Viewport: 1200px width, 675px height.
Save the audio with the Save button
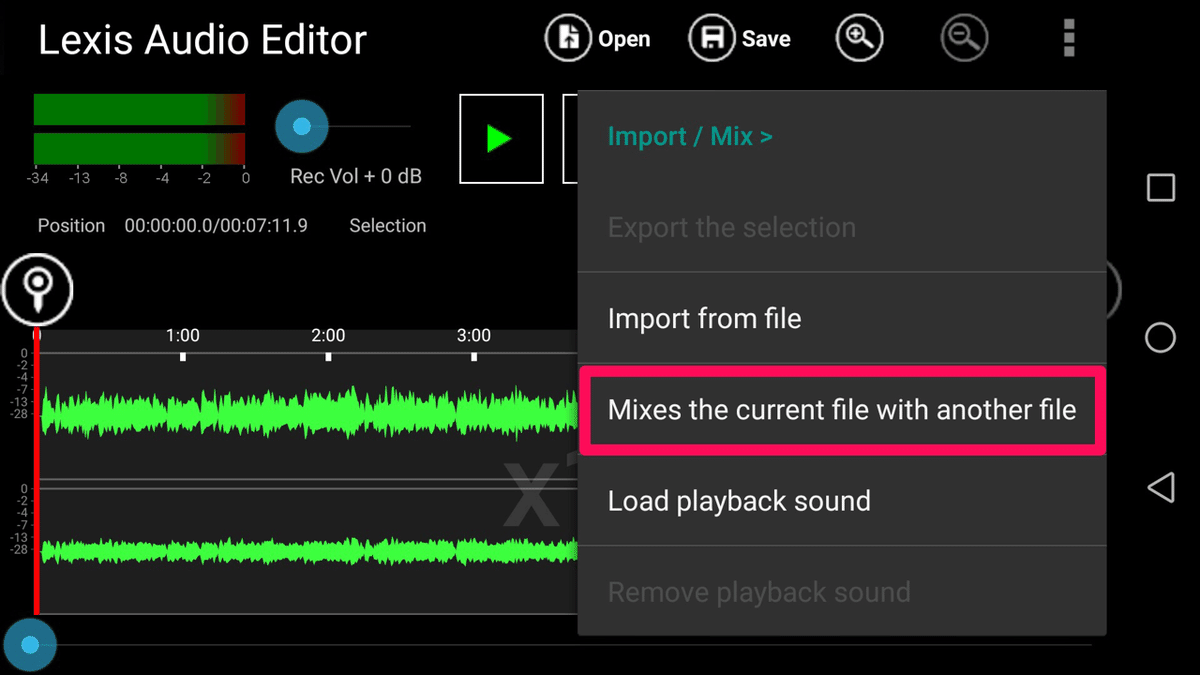tap(740, 39)
